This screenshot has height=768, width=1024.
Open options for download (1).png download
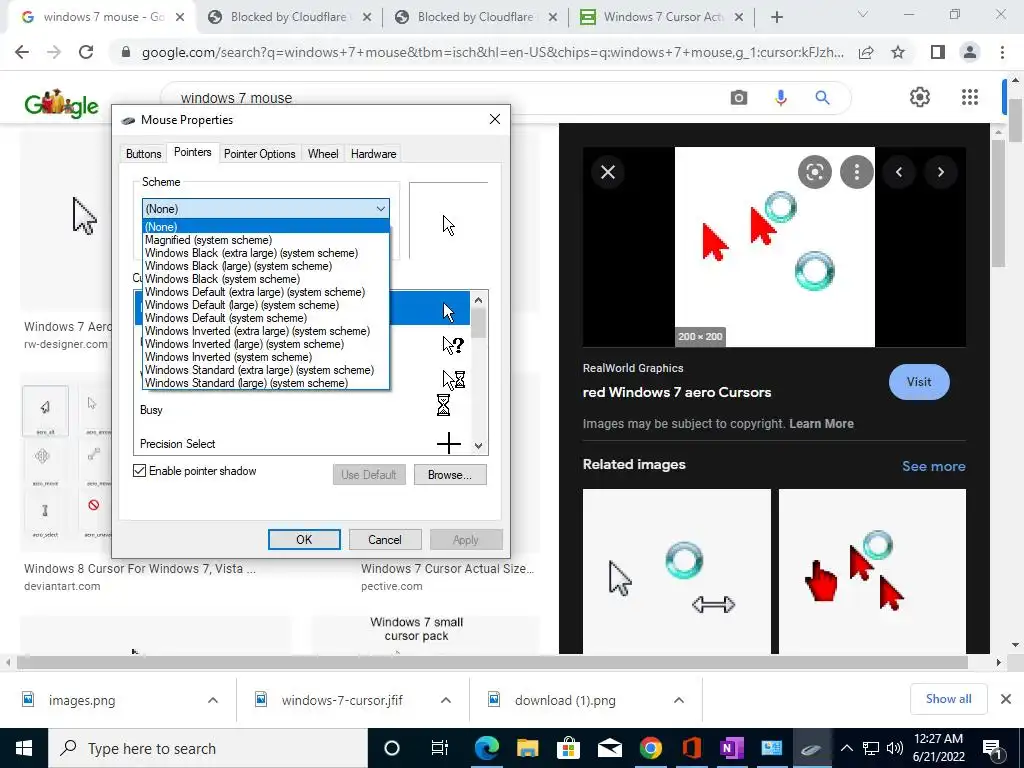(x=679, y=700)
